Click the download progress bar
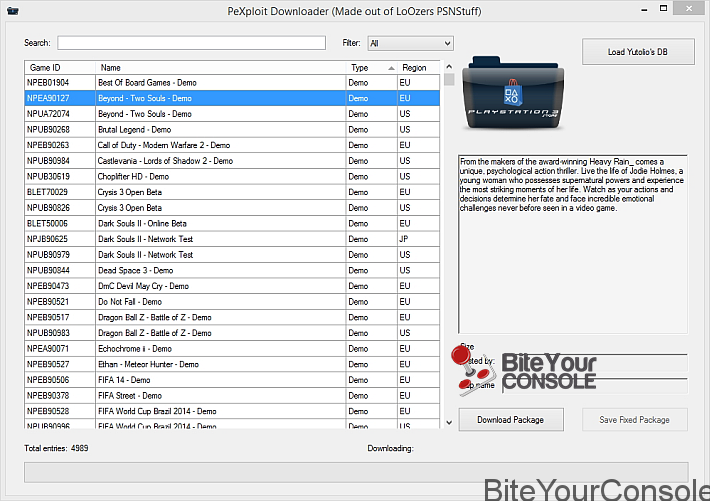The height and width of the screenshot is (501, 710). [356, 472]
